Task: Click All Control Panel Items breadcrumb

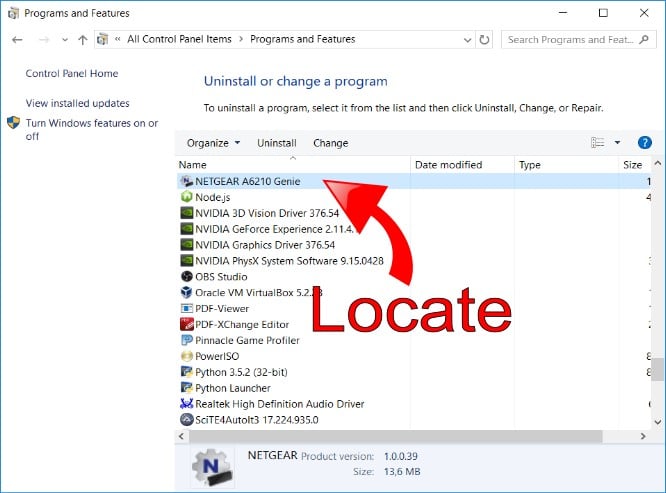Action: click(x=179, y=39)
